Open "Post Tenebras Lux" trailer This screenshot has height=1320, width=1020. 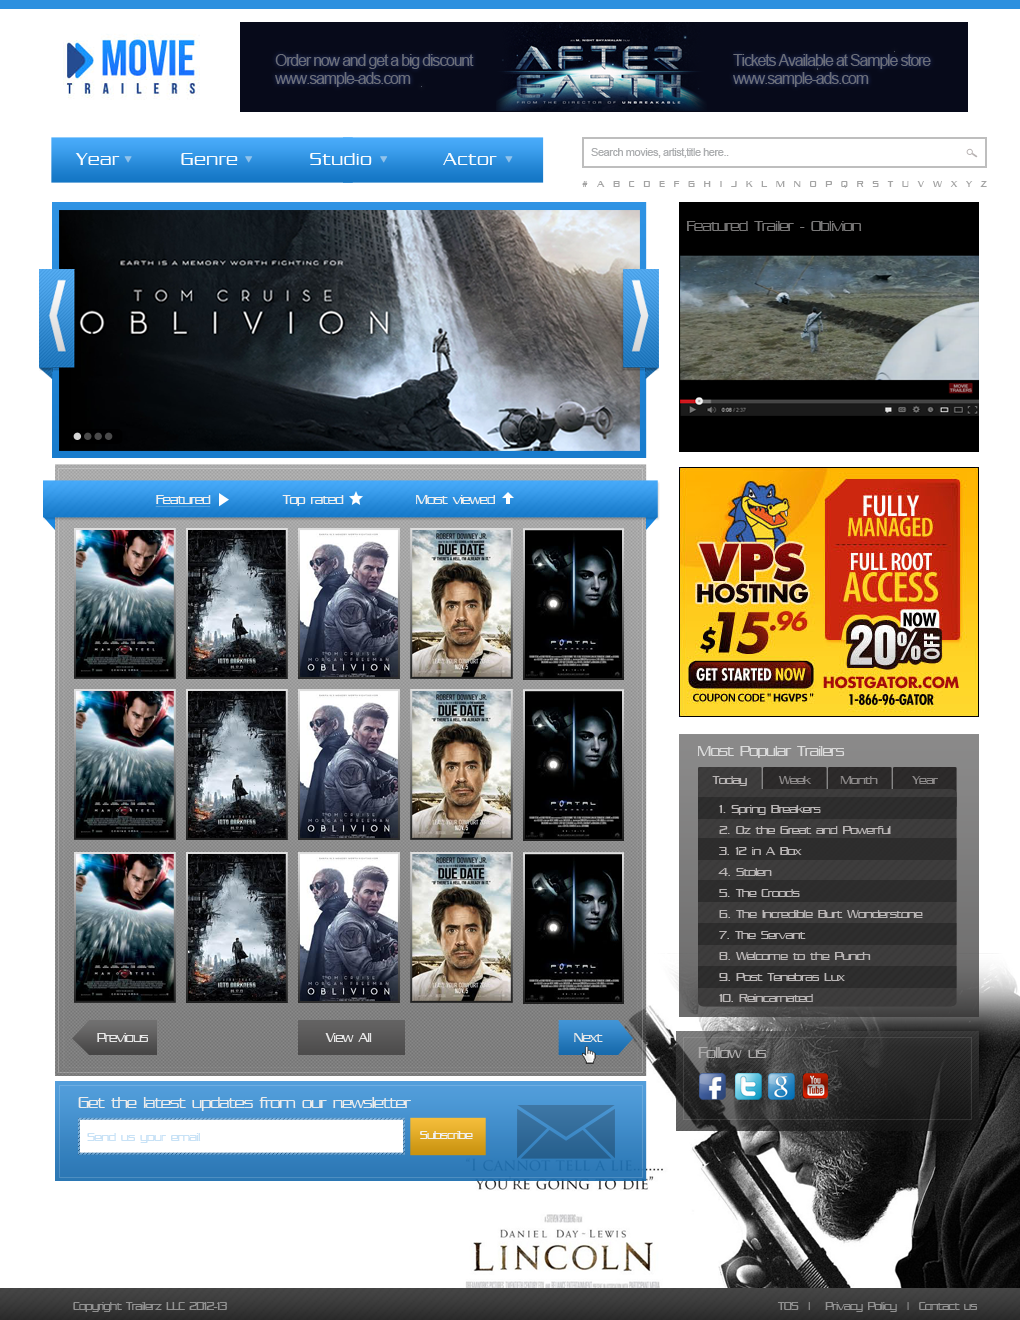click(827, 977)
